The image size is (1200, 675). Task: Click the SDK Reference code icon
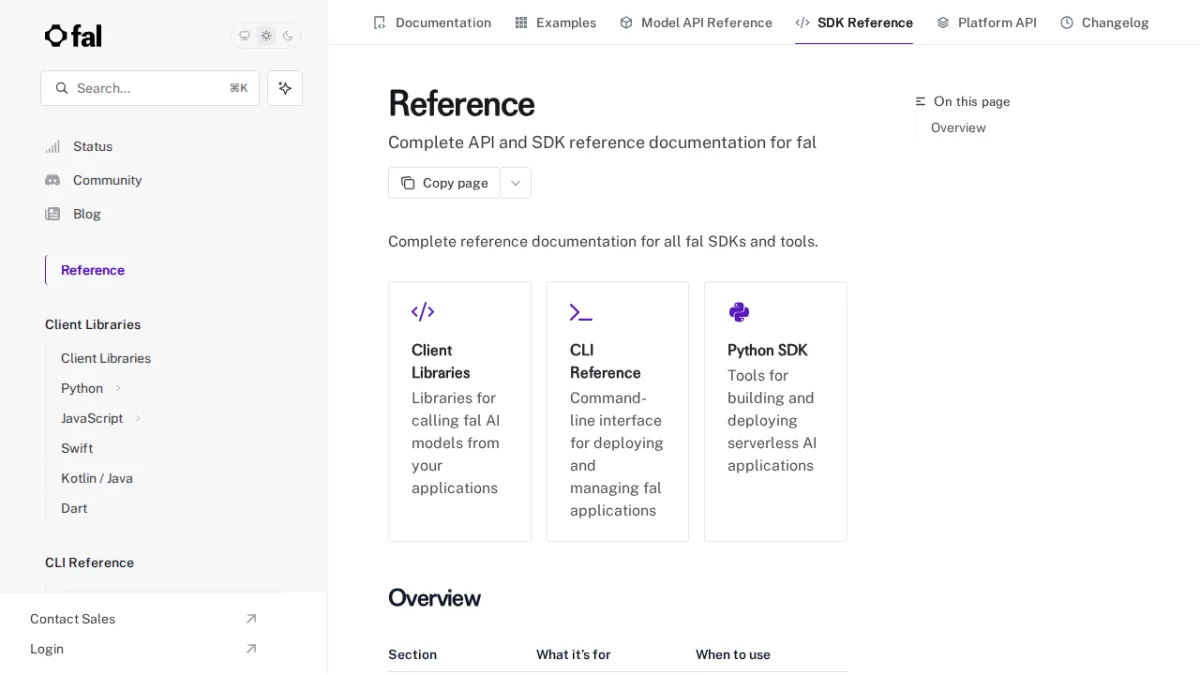coord(802,22)
